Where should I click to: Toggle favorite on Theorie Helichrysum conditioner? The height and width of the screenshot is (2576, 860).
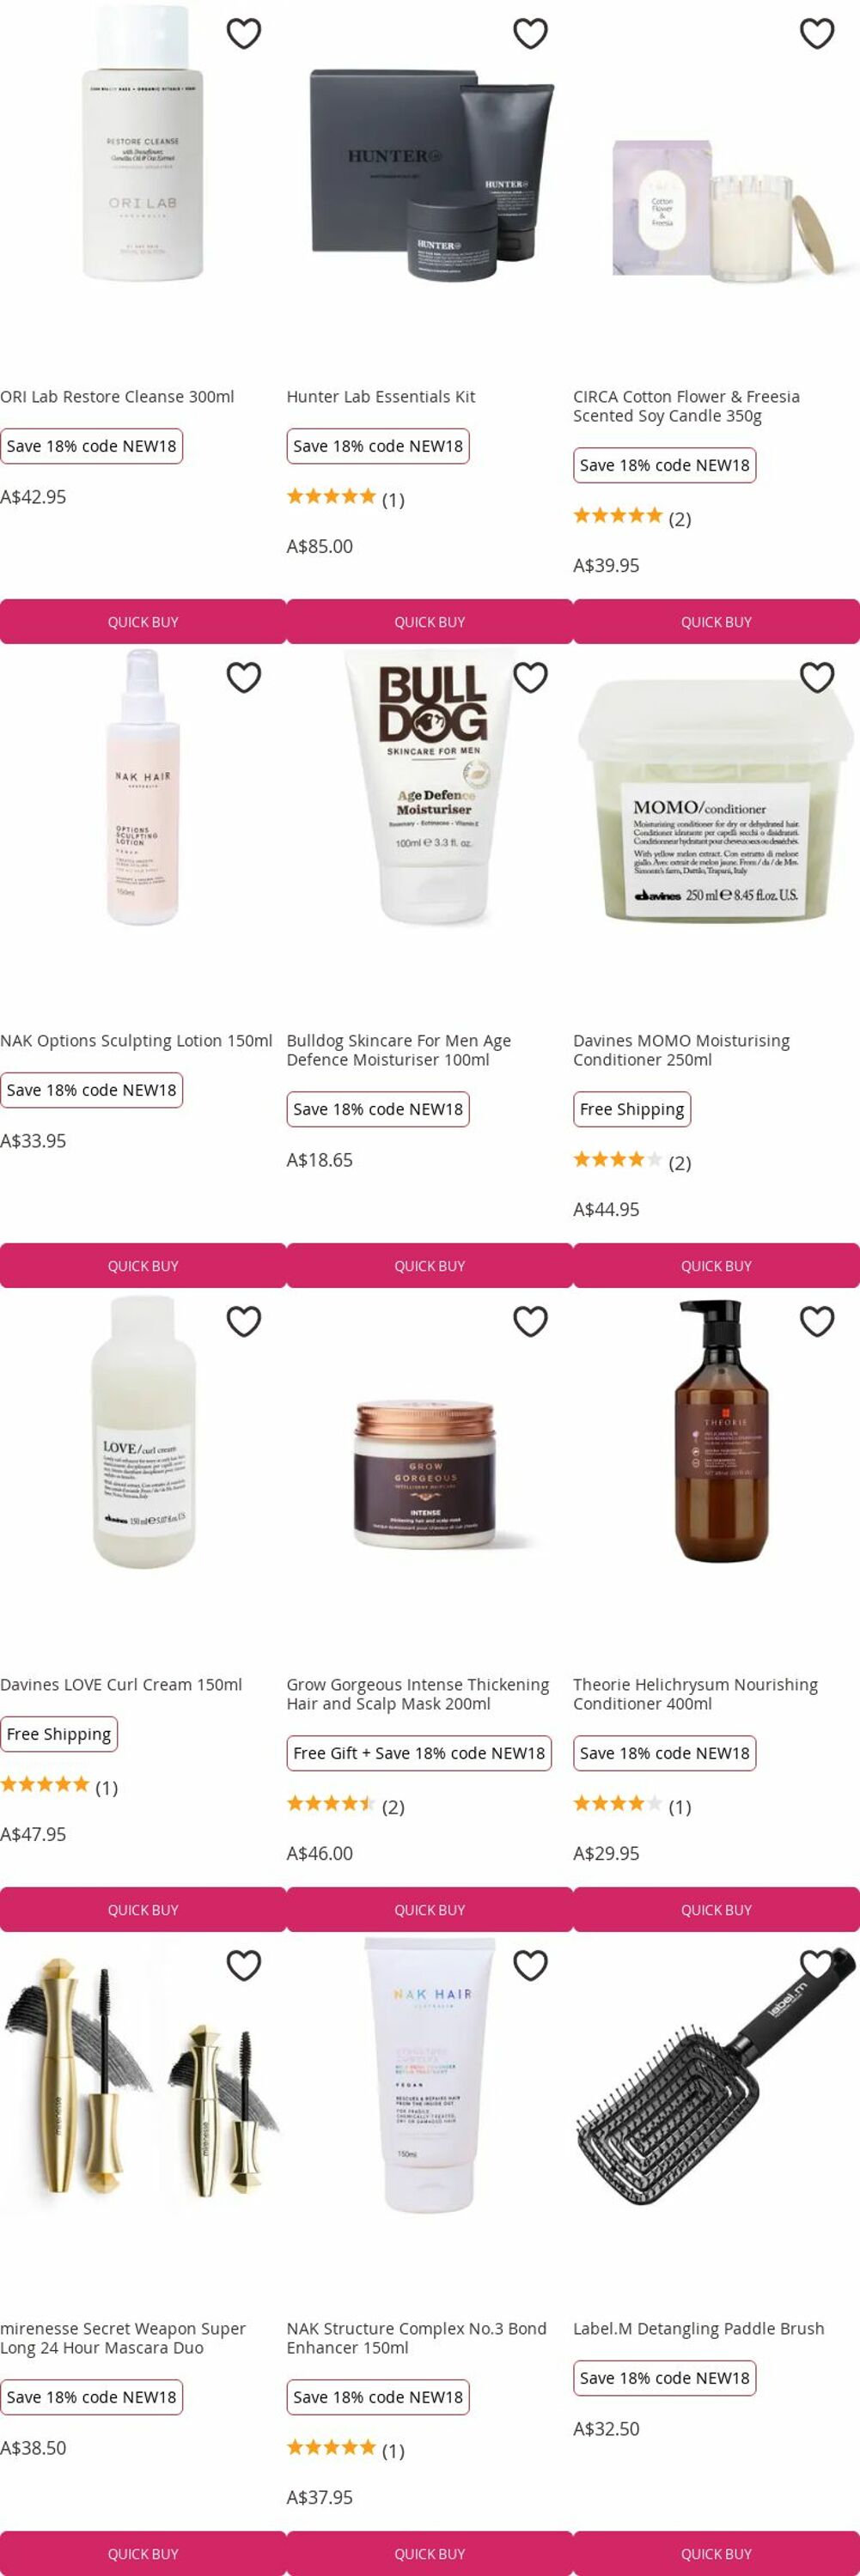817,1322
